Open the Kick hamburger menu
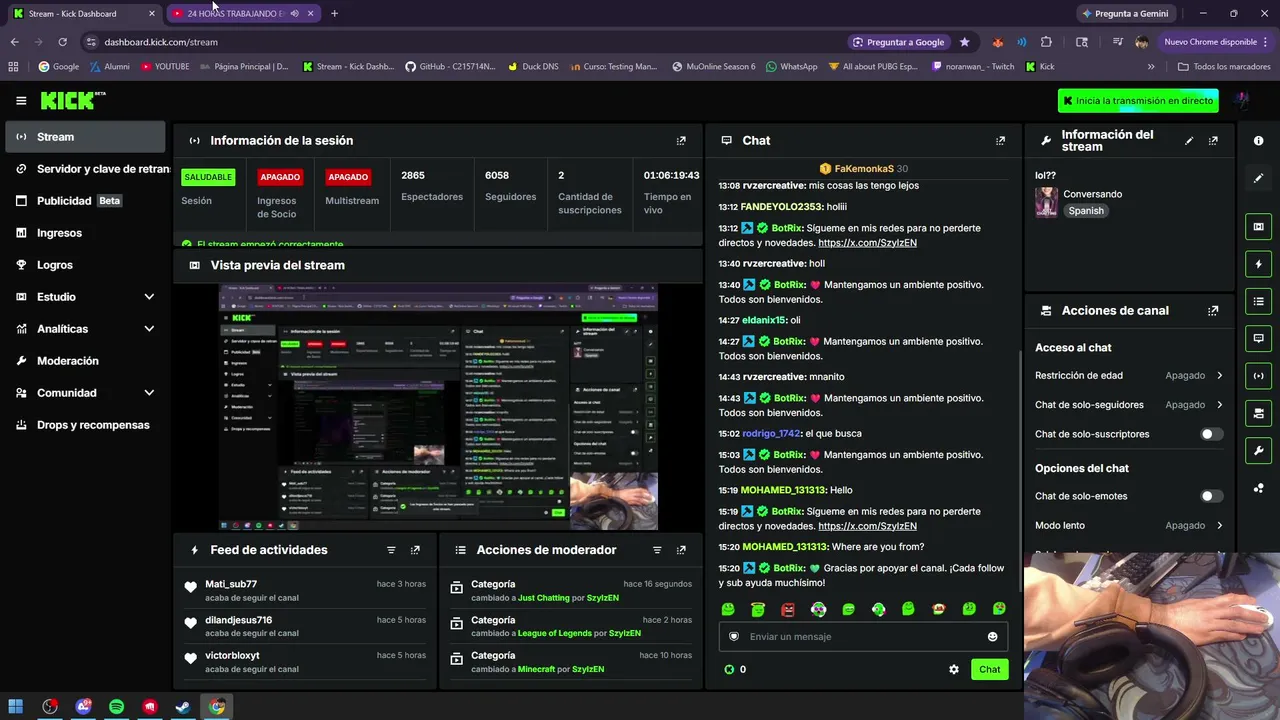The height and width of the screenshot is (720, 1280). (21, 100)
